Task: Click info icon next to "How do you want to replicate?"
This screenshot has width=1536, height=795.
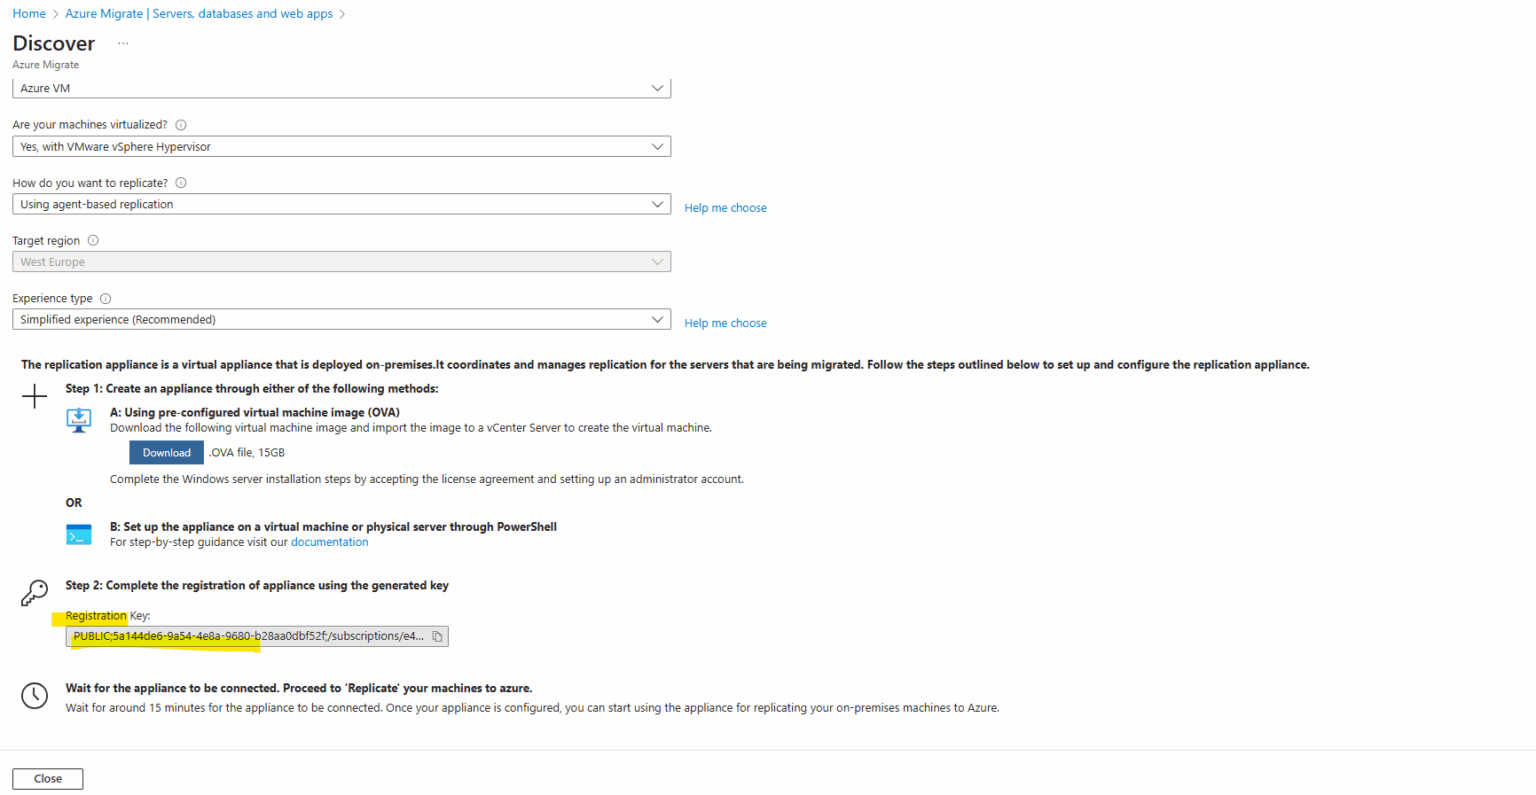Action: [x=180, y=182]
